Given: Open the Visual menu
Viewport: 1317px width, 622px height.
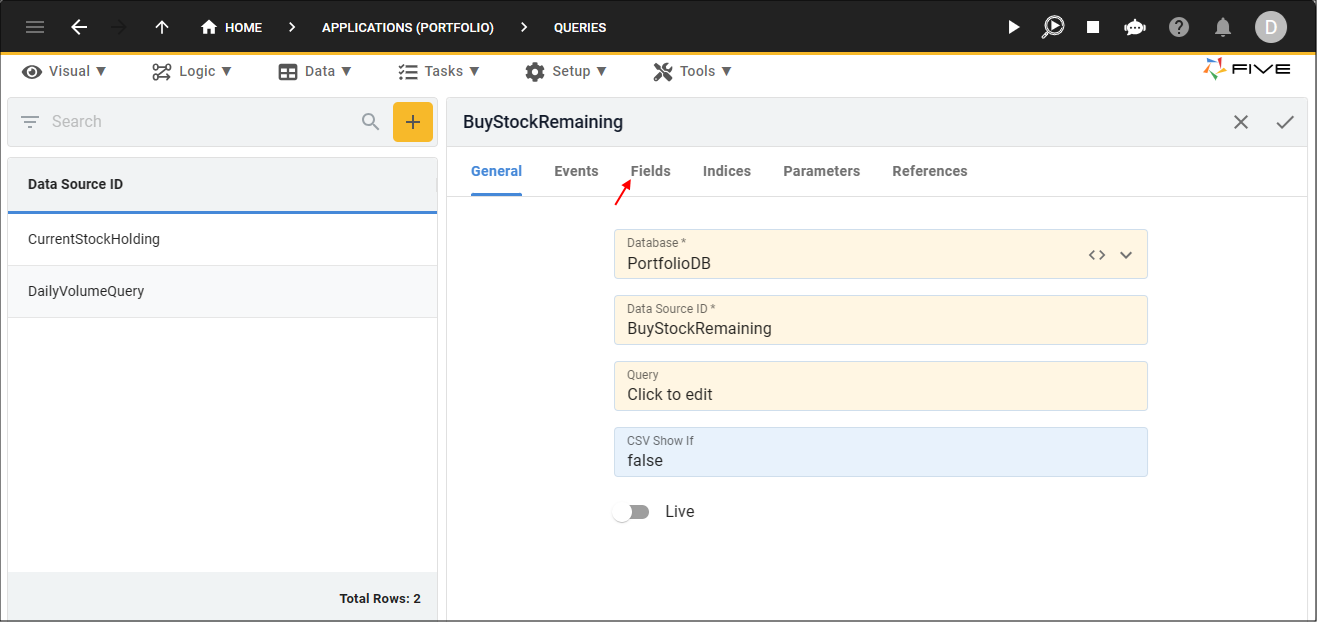Looking at the screenshot, I should point(65,71).
